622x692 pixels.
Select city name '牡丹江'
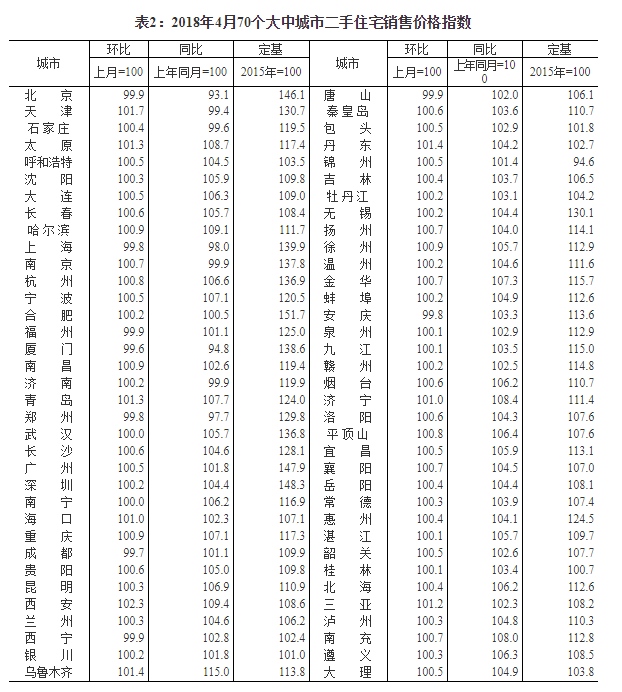(x=347, y=196)
